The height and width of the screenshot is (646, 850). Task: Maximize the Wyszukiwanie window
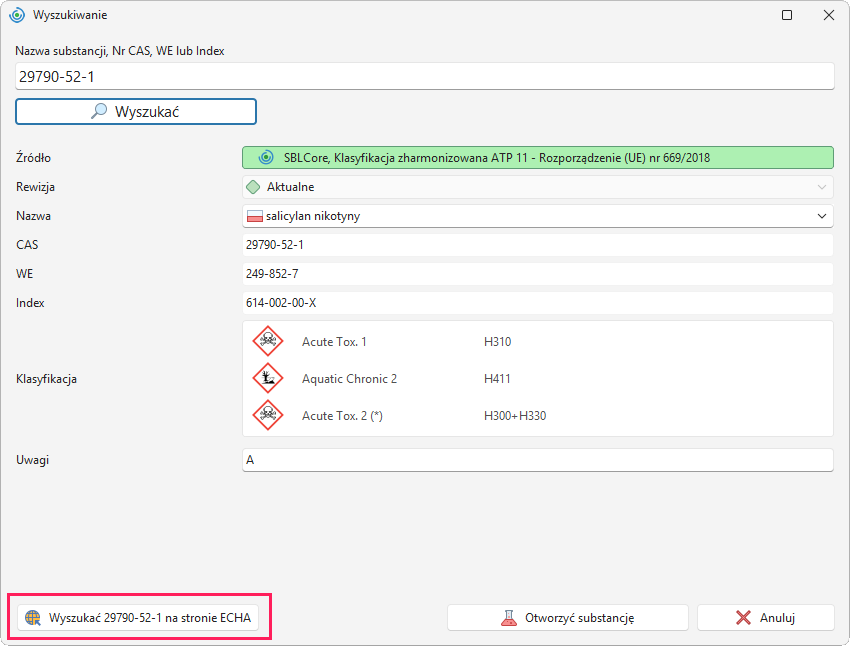pyautogui.click(x=787, y=15)
